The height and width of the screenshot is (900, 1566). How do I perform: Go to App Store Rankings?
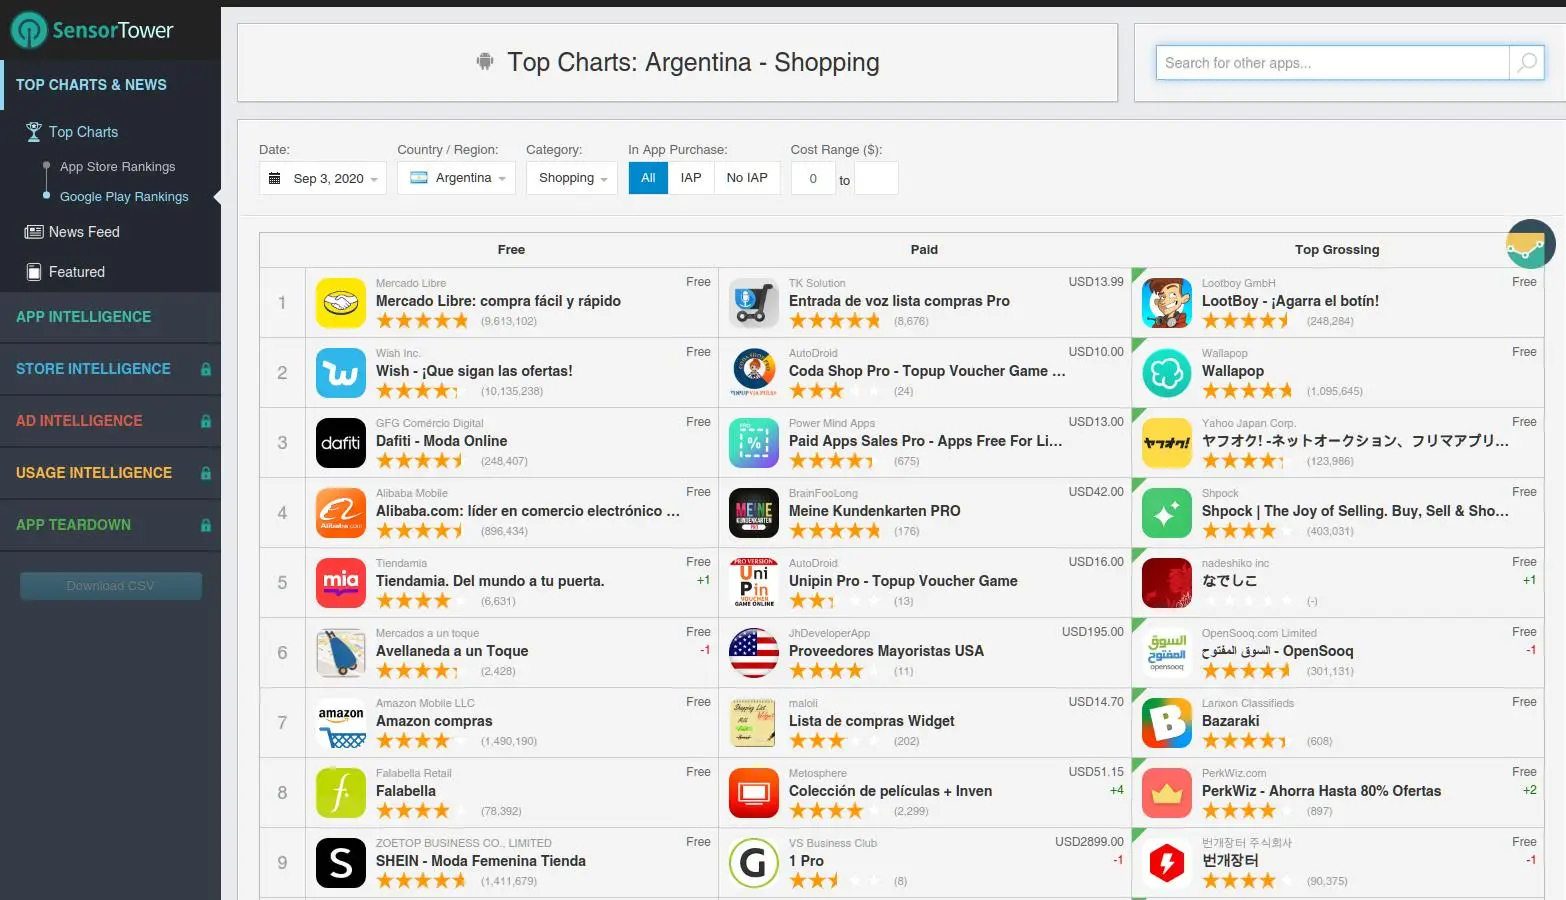click(x=117, y=167)
